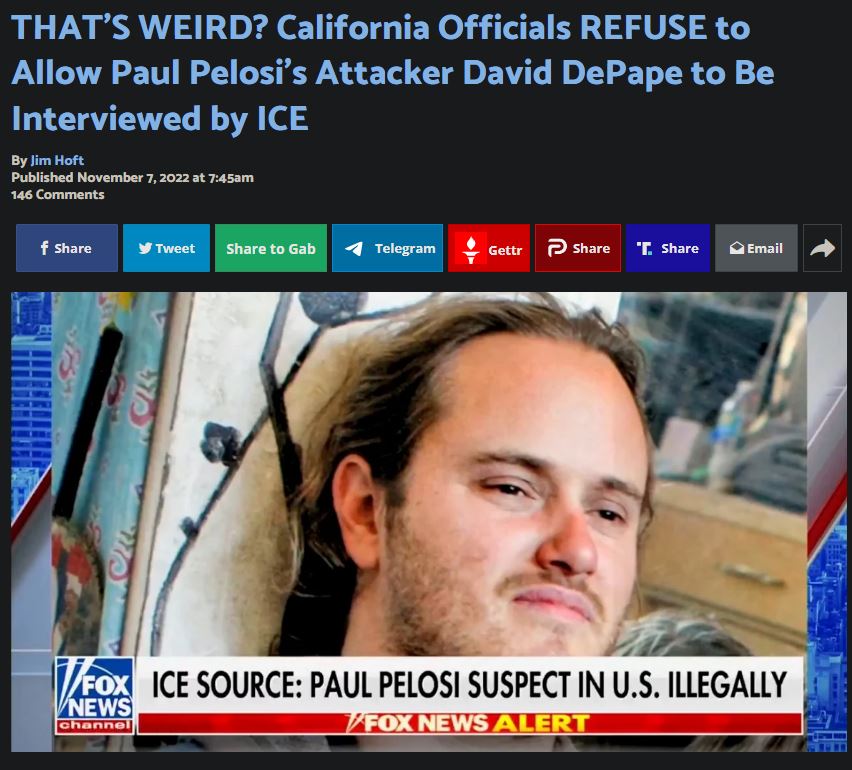Click the Email envelope icon

737,248
